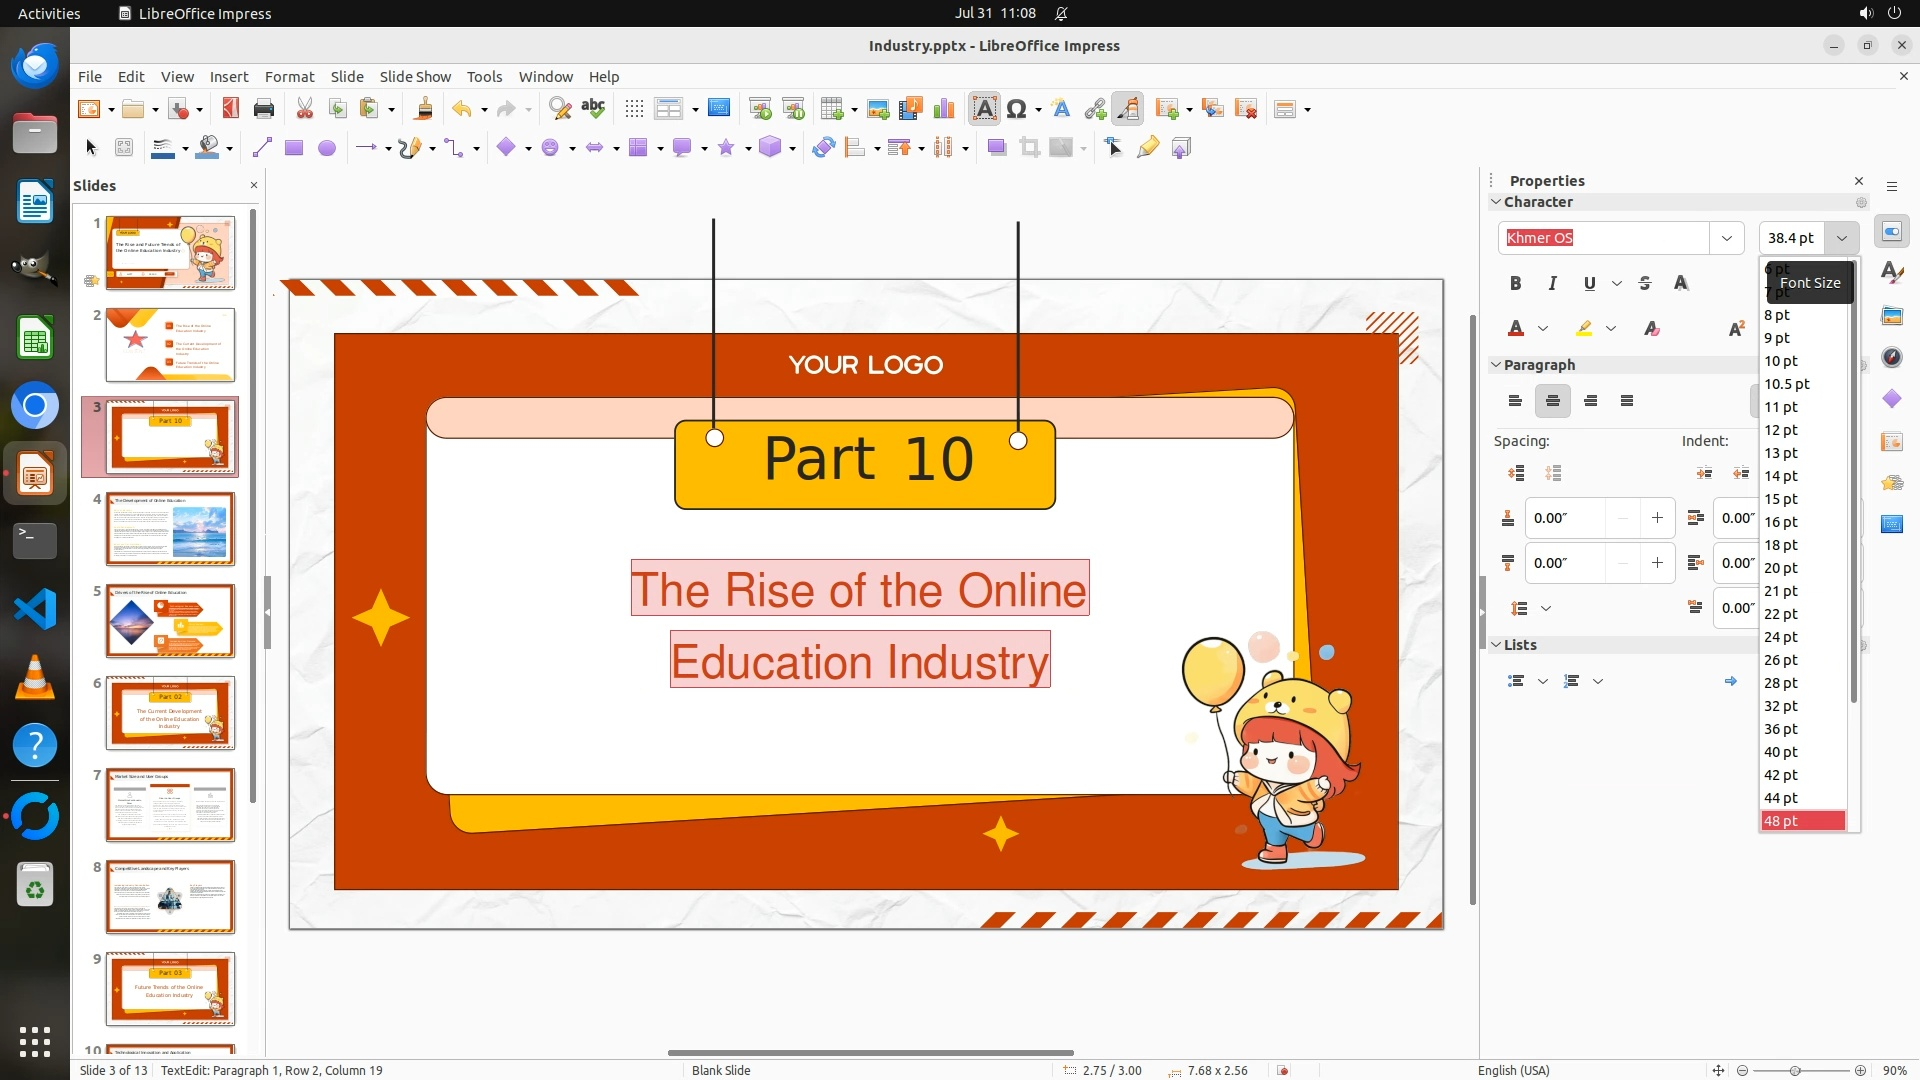1920x1080 pixels.
Task: Toggle Bold formatting in Character panel
Action: point(1515,283)
